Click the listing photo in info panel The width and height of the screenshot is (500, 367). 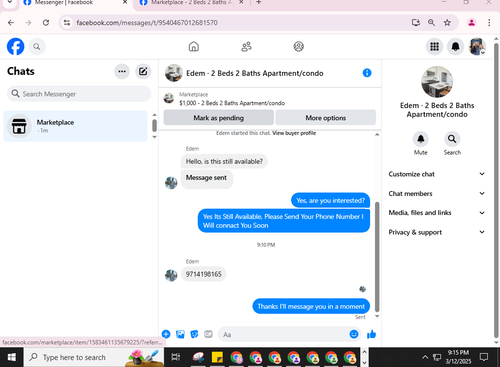point(437,82)
